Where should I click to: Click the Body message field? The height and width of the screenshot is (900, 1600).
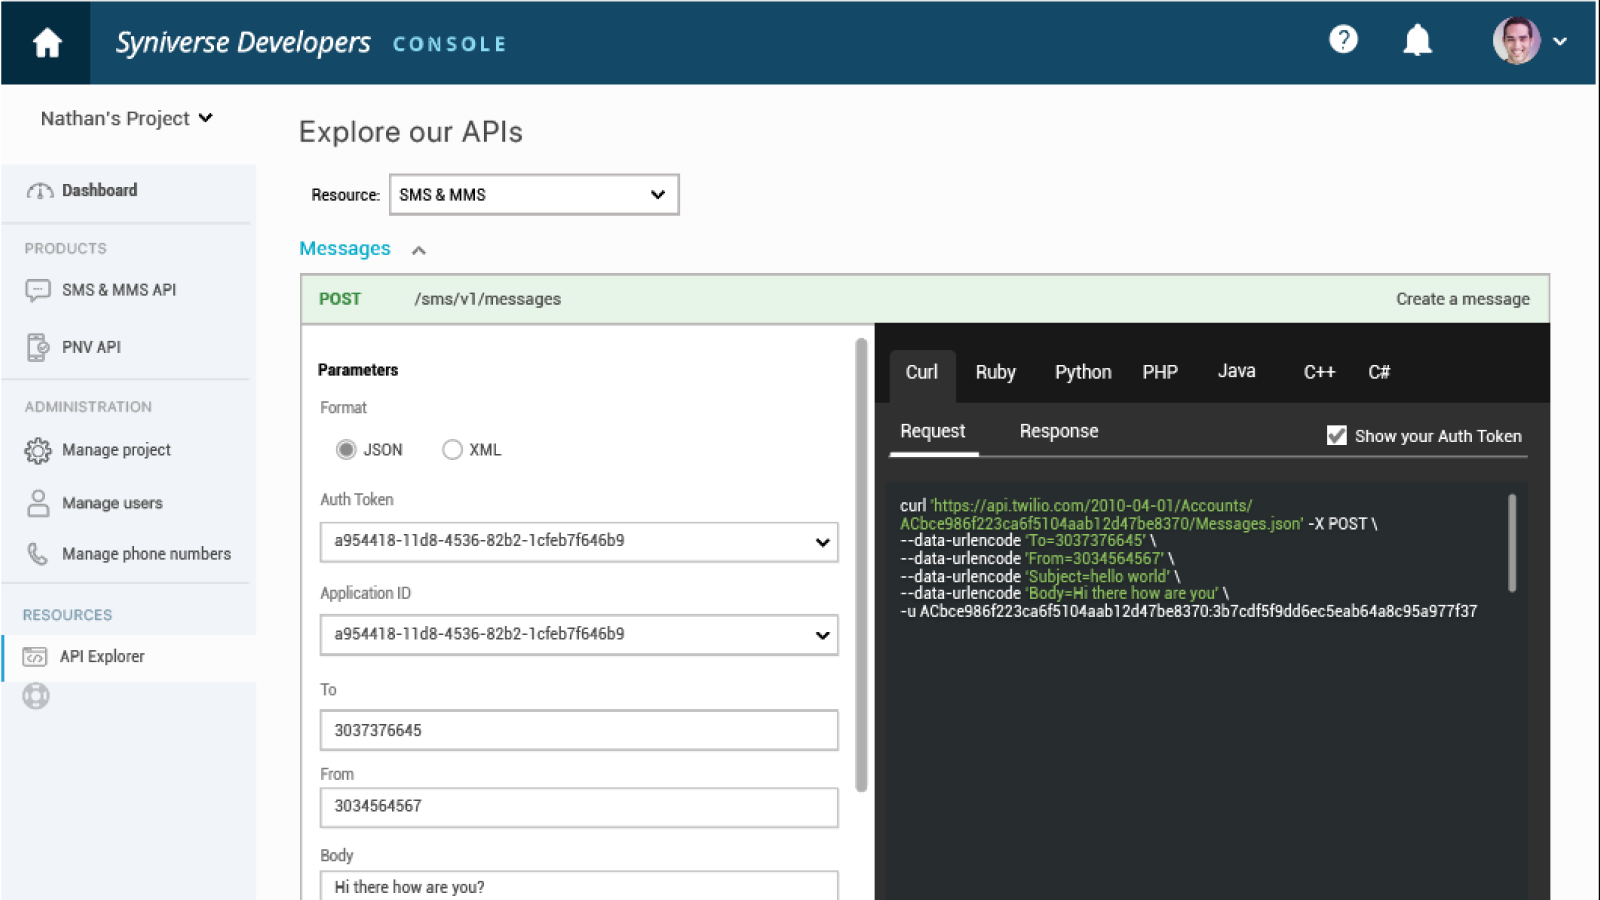(579, 885)
